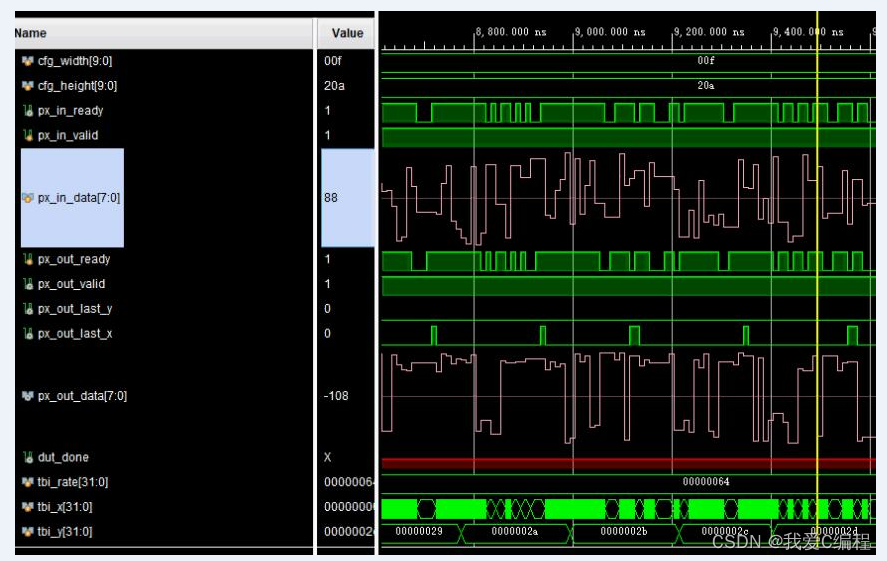This screenshot has width=887, height=561.
Task: Click the bus icon next to px_out_data[7:0]
Action: pyautogui.click(x=27, y=396)
